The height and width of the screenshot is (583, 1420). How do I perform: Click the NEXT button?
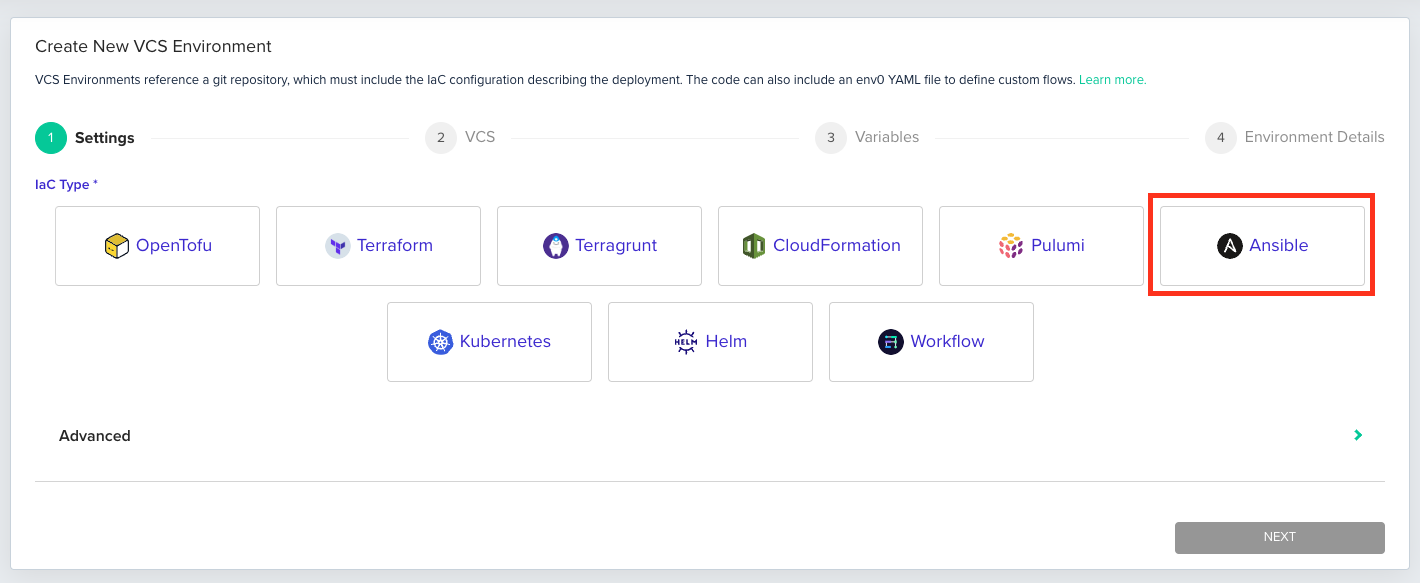[x=1280, y=537]
